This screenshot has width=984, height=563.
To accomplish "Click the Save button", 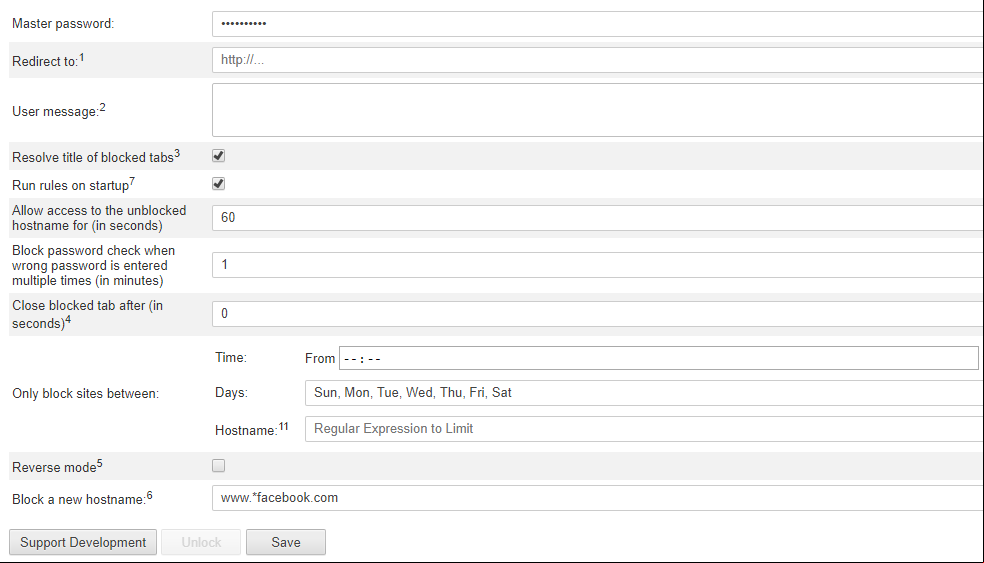I will tap(286, 542).
